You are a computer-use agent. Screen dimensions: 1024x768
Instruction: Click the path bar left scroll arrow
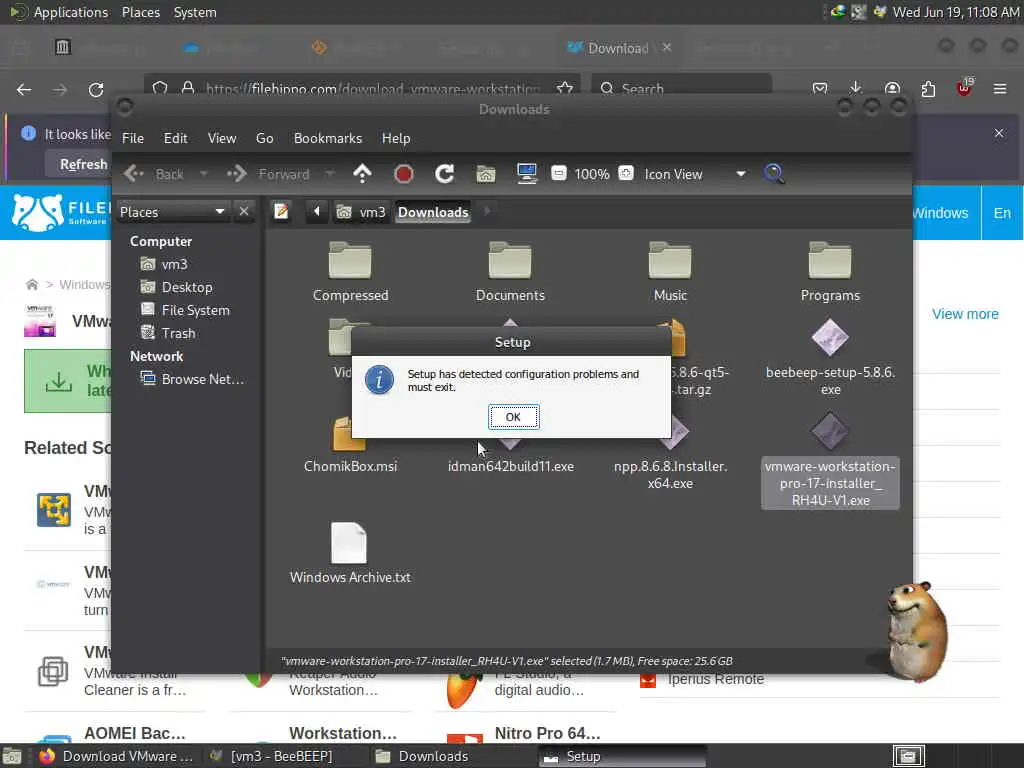(317, 212)
